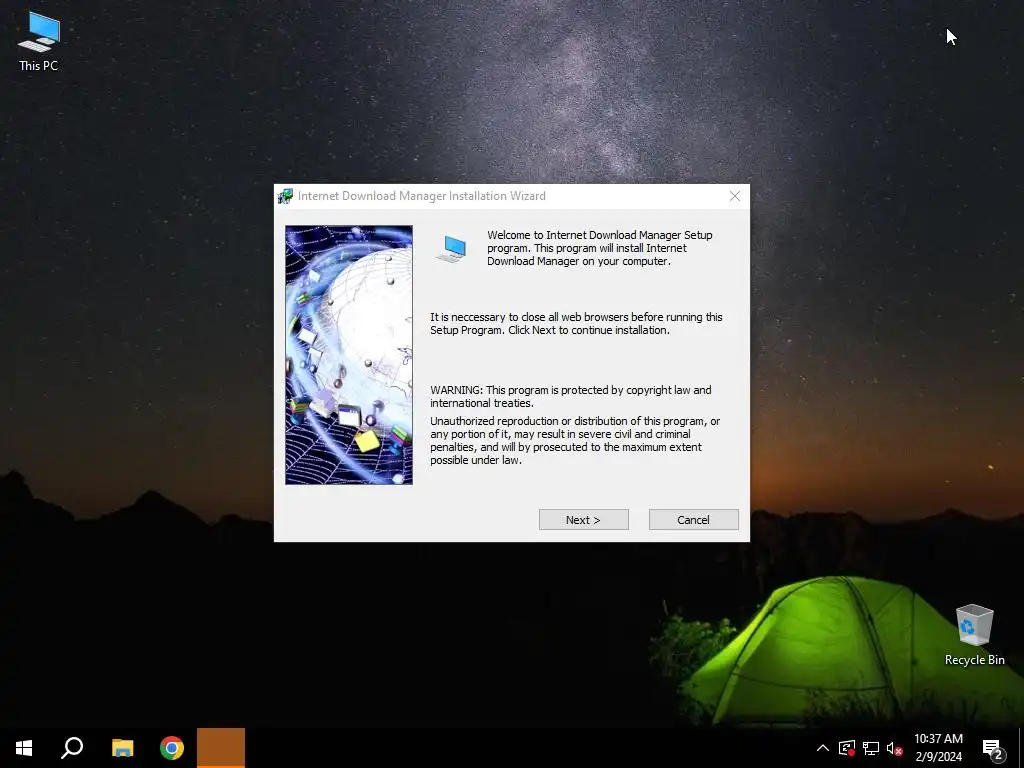Image resolution: width=1024 pixels, height=768 pixels.
Task: Open notification center with 2 notifications
Action: pyautogui.click(x=993, y=748)
